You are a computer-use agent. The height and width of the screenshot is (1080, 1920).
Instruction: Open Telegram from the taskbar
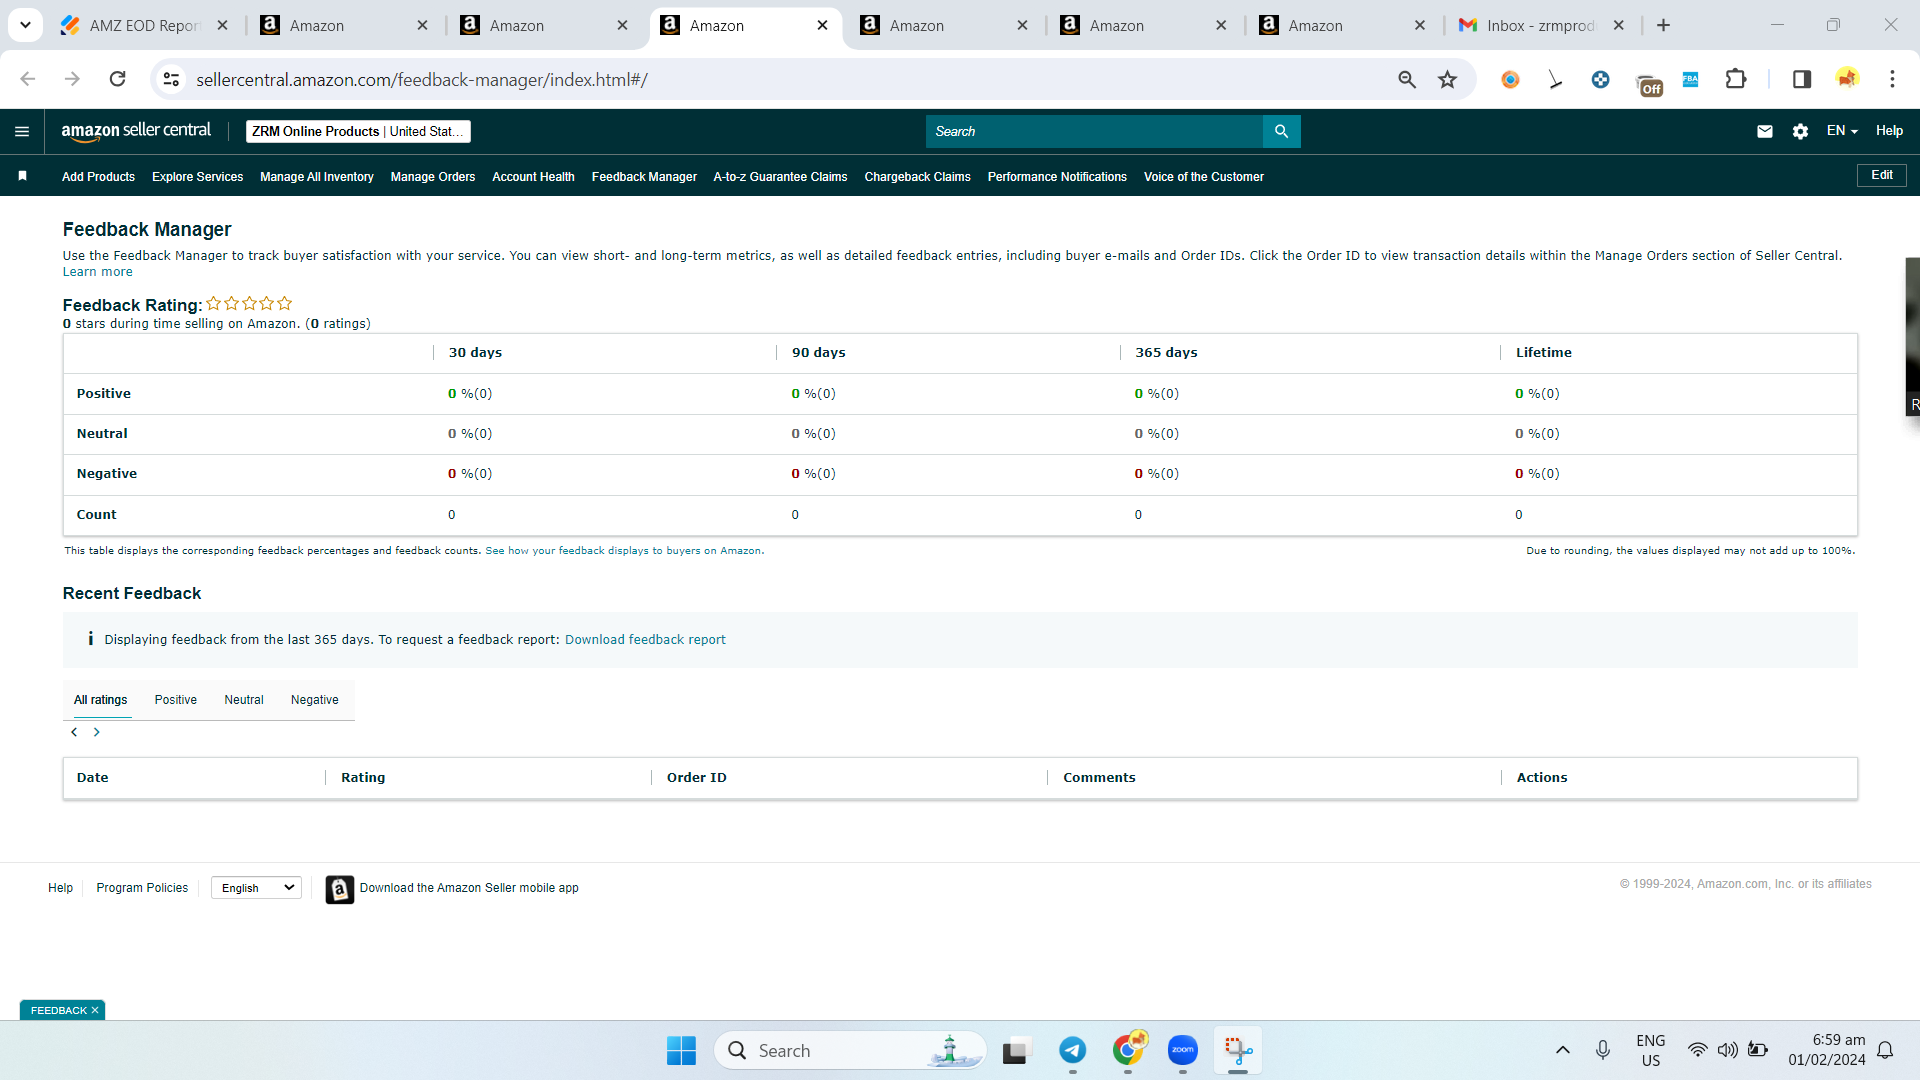pyautogui.click(x=1073, y=1050)
